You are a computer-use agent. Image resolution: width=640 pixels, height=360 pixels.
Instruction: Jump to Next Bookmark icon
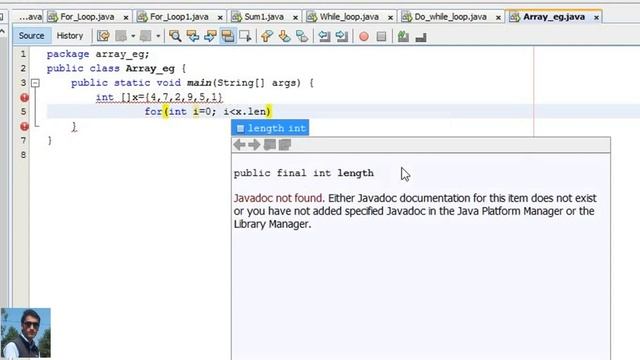click(284, 36)
